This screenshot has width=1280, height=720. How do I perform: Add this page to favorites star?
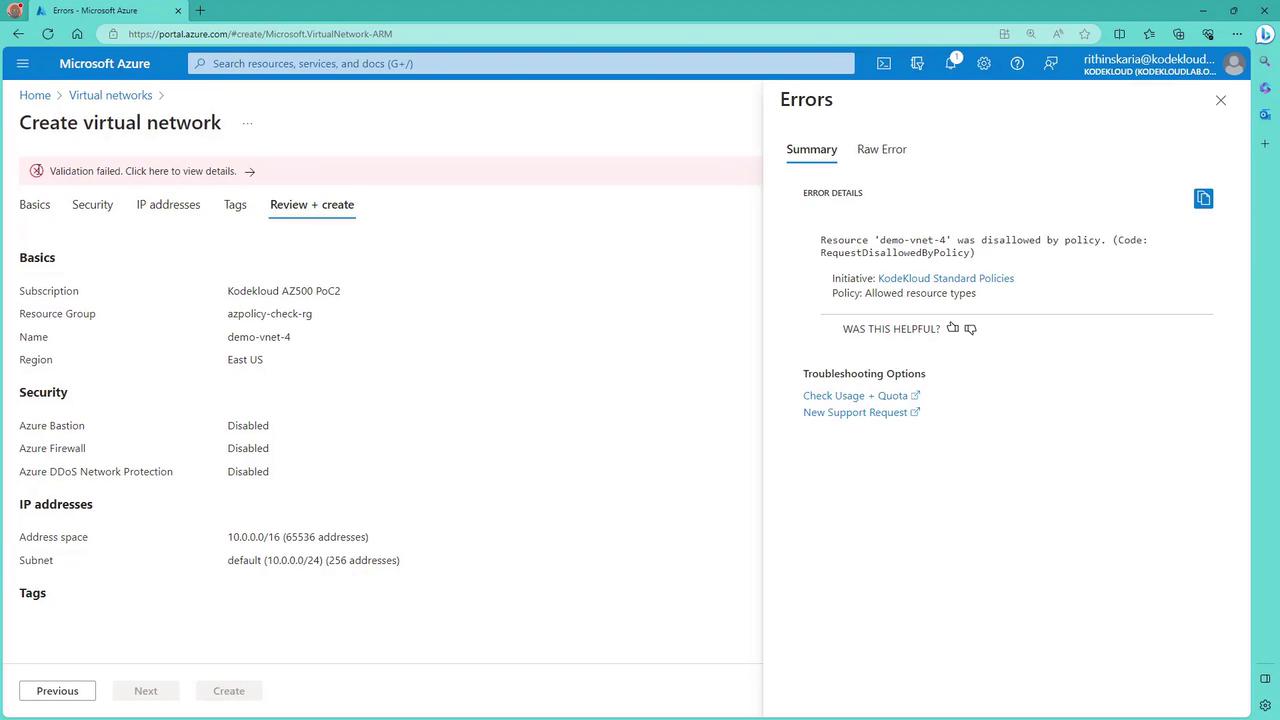[x=1084, y=34]
